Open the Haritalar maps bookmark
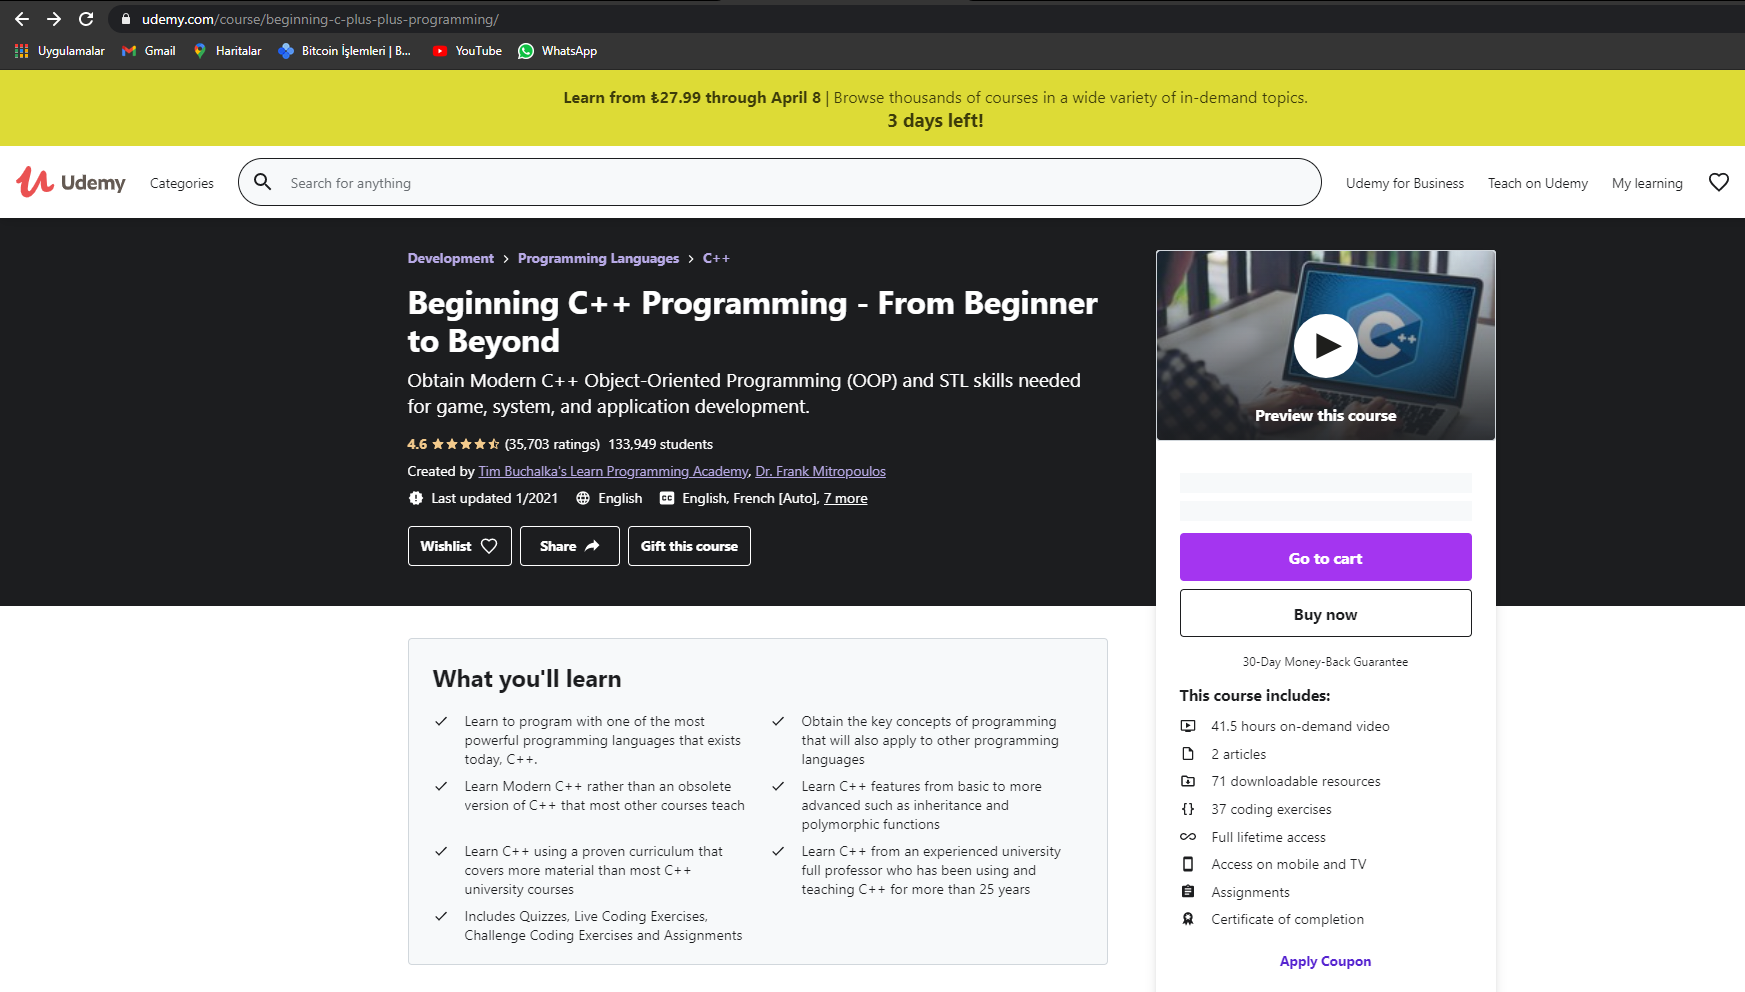This screenshot has width=1745, height=992. click(227, 51)
